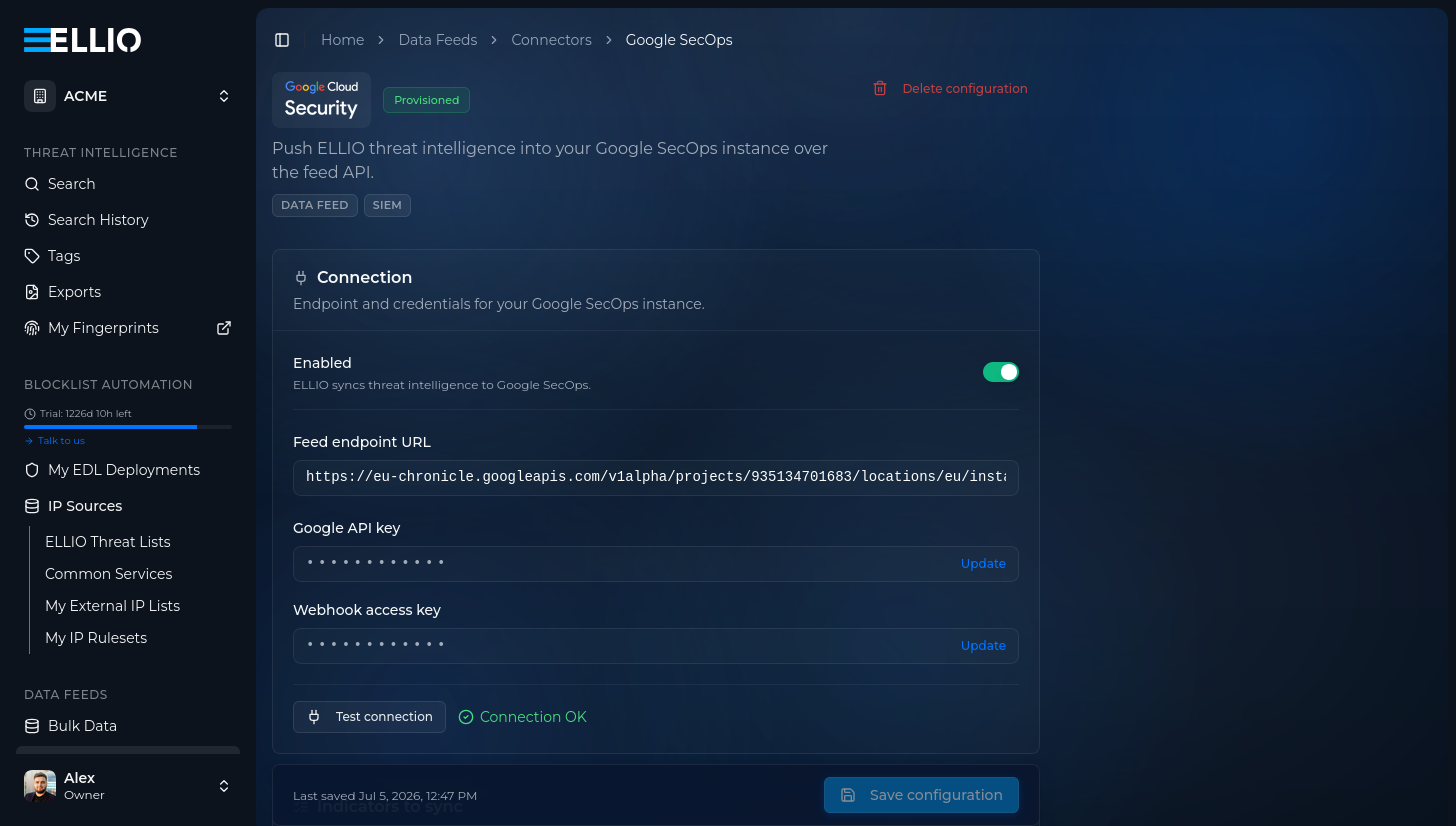Click the Google API key field
The width and height of the screenshot is (1456, 826).
point(656,563)
